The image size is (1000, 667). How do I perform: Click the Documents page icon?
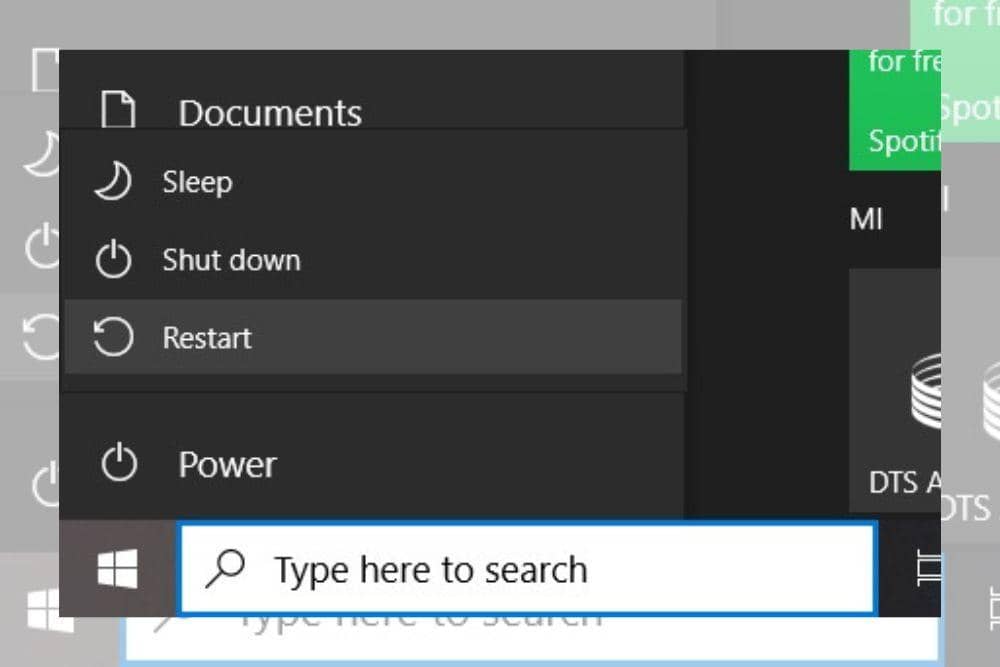point(119,110)
